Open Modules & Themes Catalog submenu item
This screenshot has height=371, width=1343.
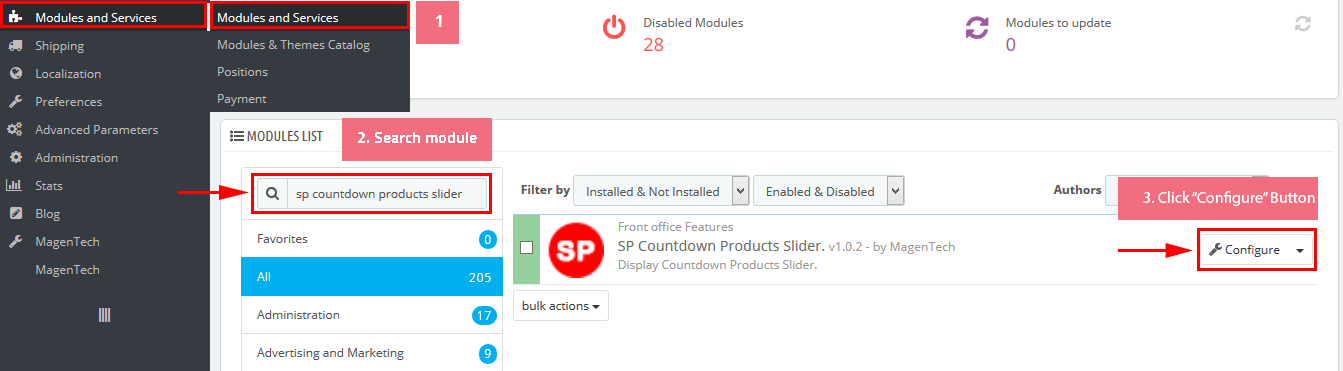click(x=293, y=45)
